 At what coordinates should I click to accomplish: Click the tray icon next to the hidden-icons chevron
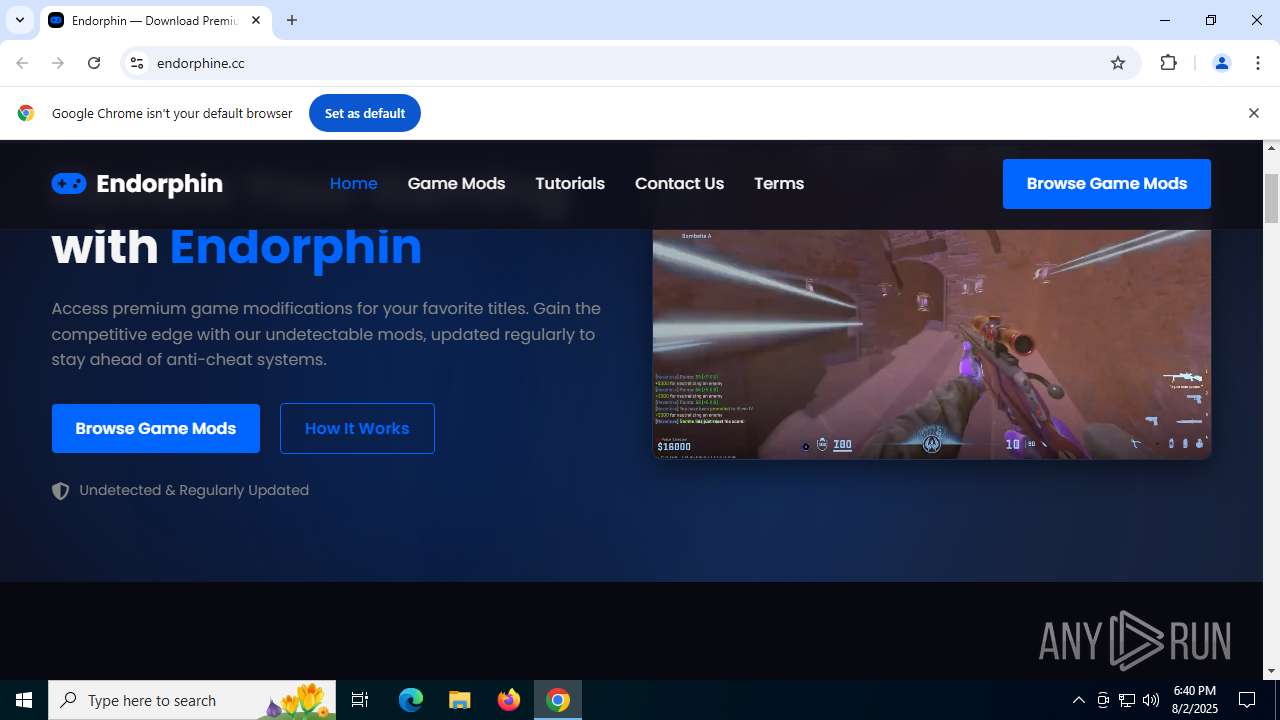1103,700
